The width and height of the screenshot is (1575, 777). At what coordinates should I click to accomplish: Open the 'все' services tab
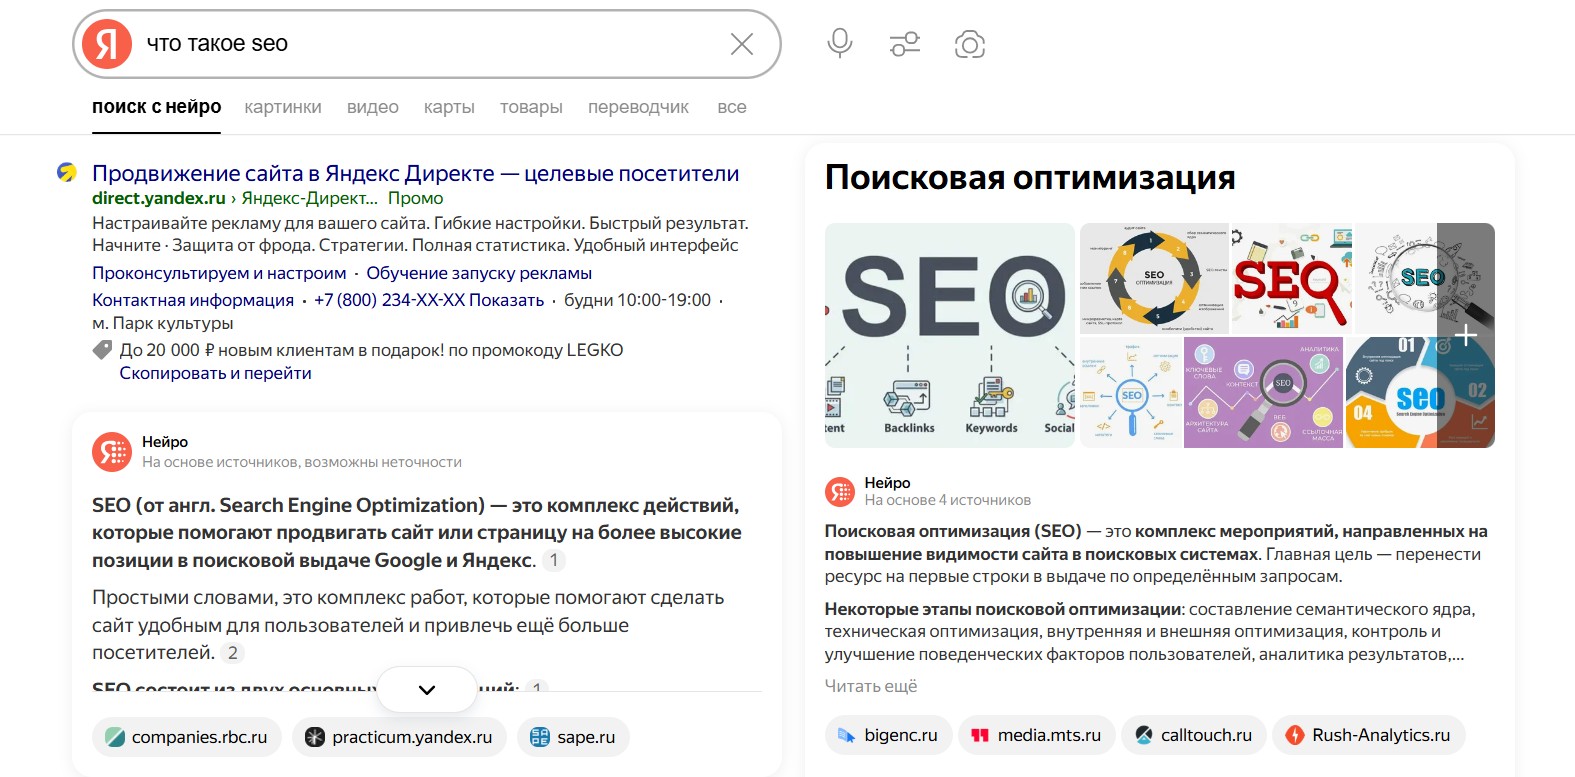coord(732,107)
